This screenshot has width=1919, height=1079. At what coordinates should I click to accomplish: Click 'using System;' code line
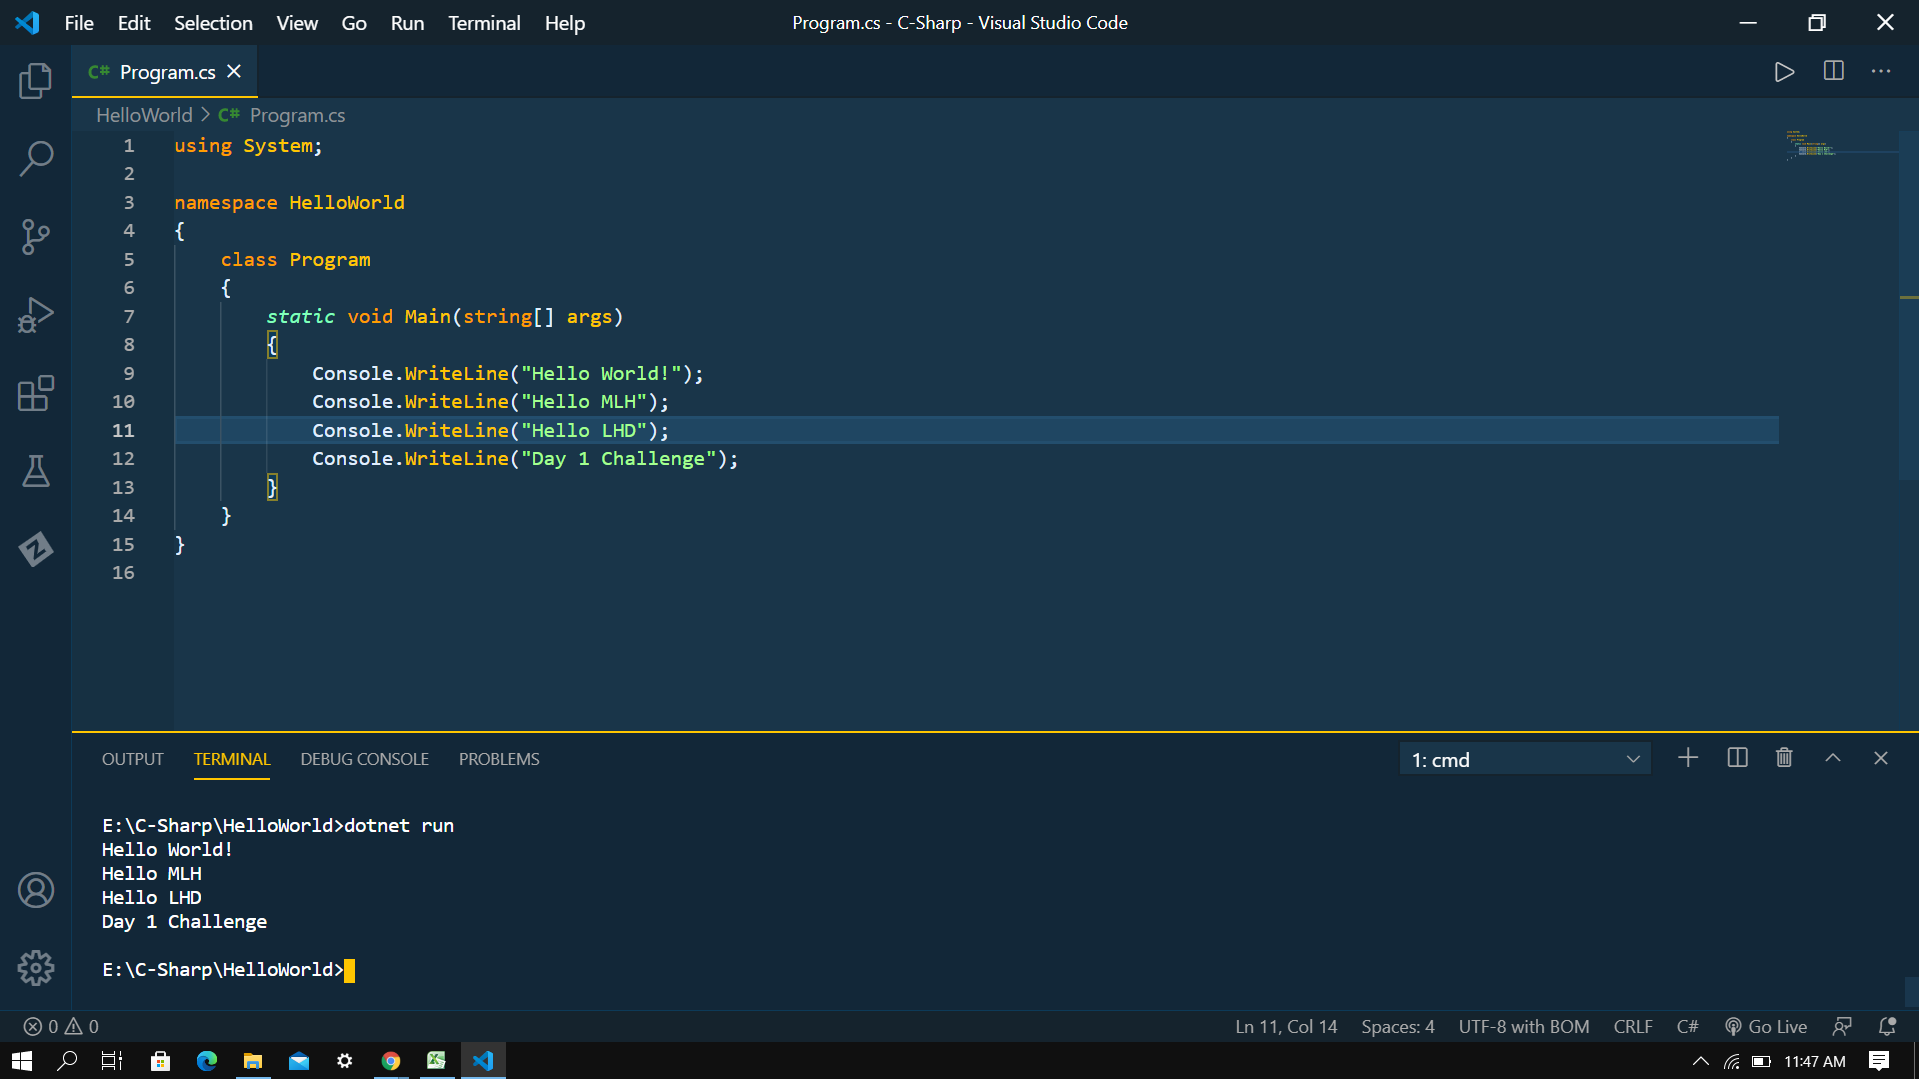tap(248, 146)
